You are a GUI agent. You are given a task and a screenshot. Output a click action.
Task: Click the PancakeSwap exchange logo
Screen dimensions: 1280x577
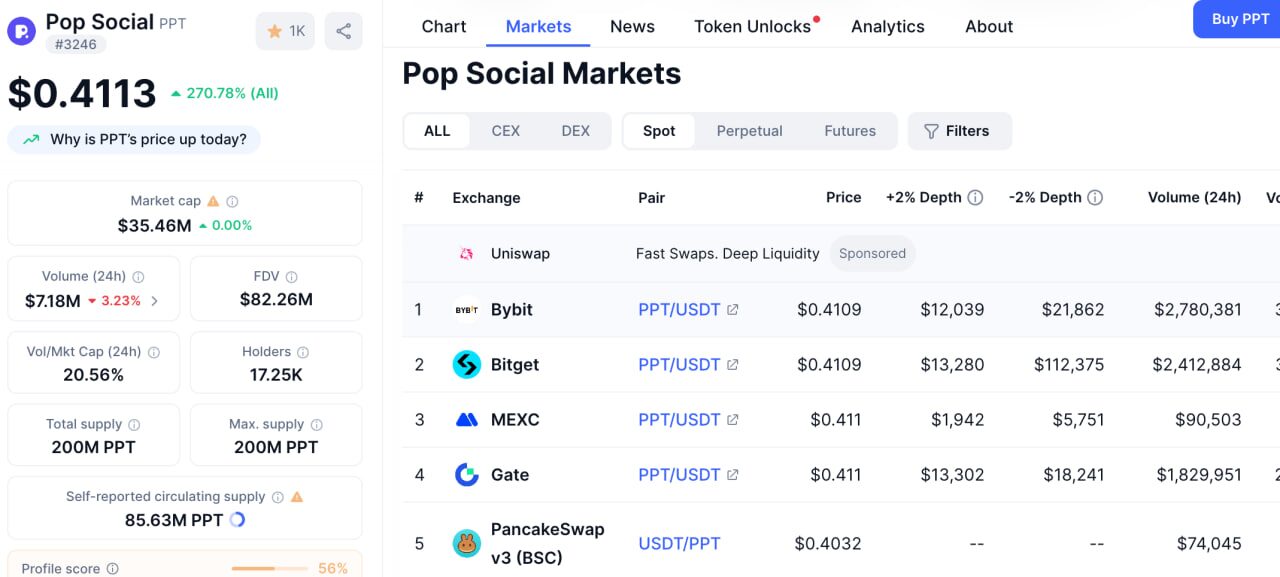tap(467, 544)
